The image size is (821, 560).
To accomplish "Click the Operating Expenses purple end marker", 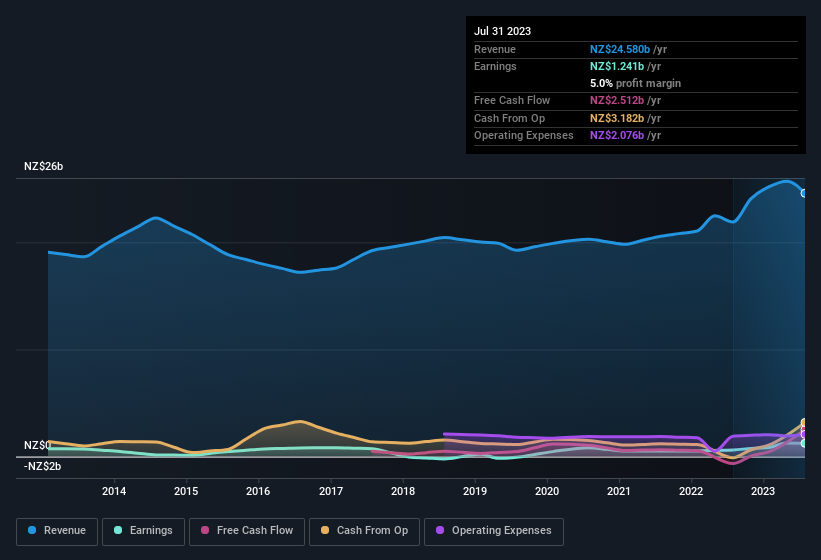I will click(x=804, y=434).
